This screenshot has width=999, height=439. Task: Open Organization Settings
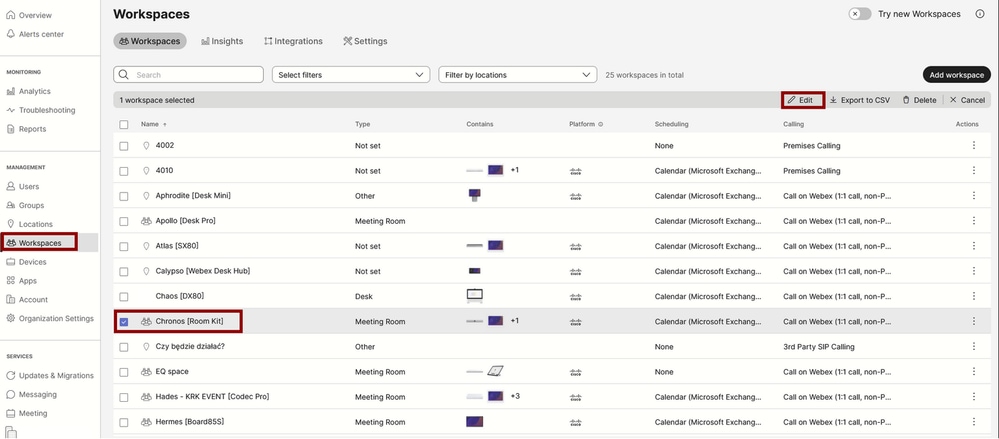point(50,318)
